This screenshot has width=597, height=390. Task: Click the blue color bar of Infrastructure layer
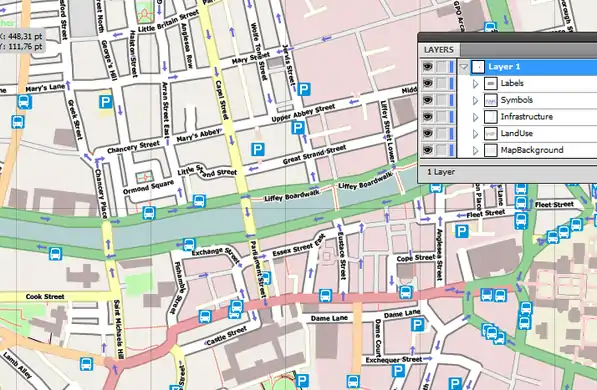point(452,117)
